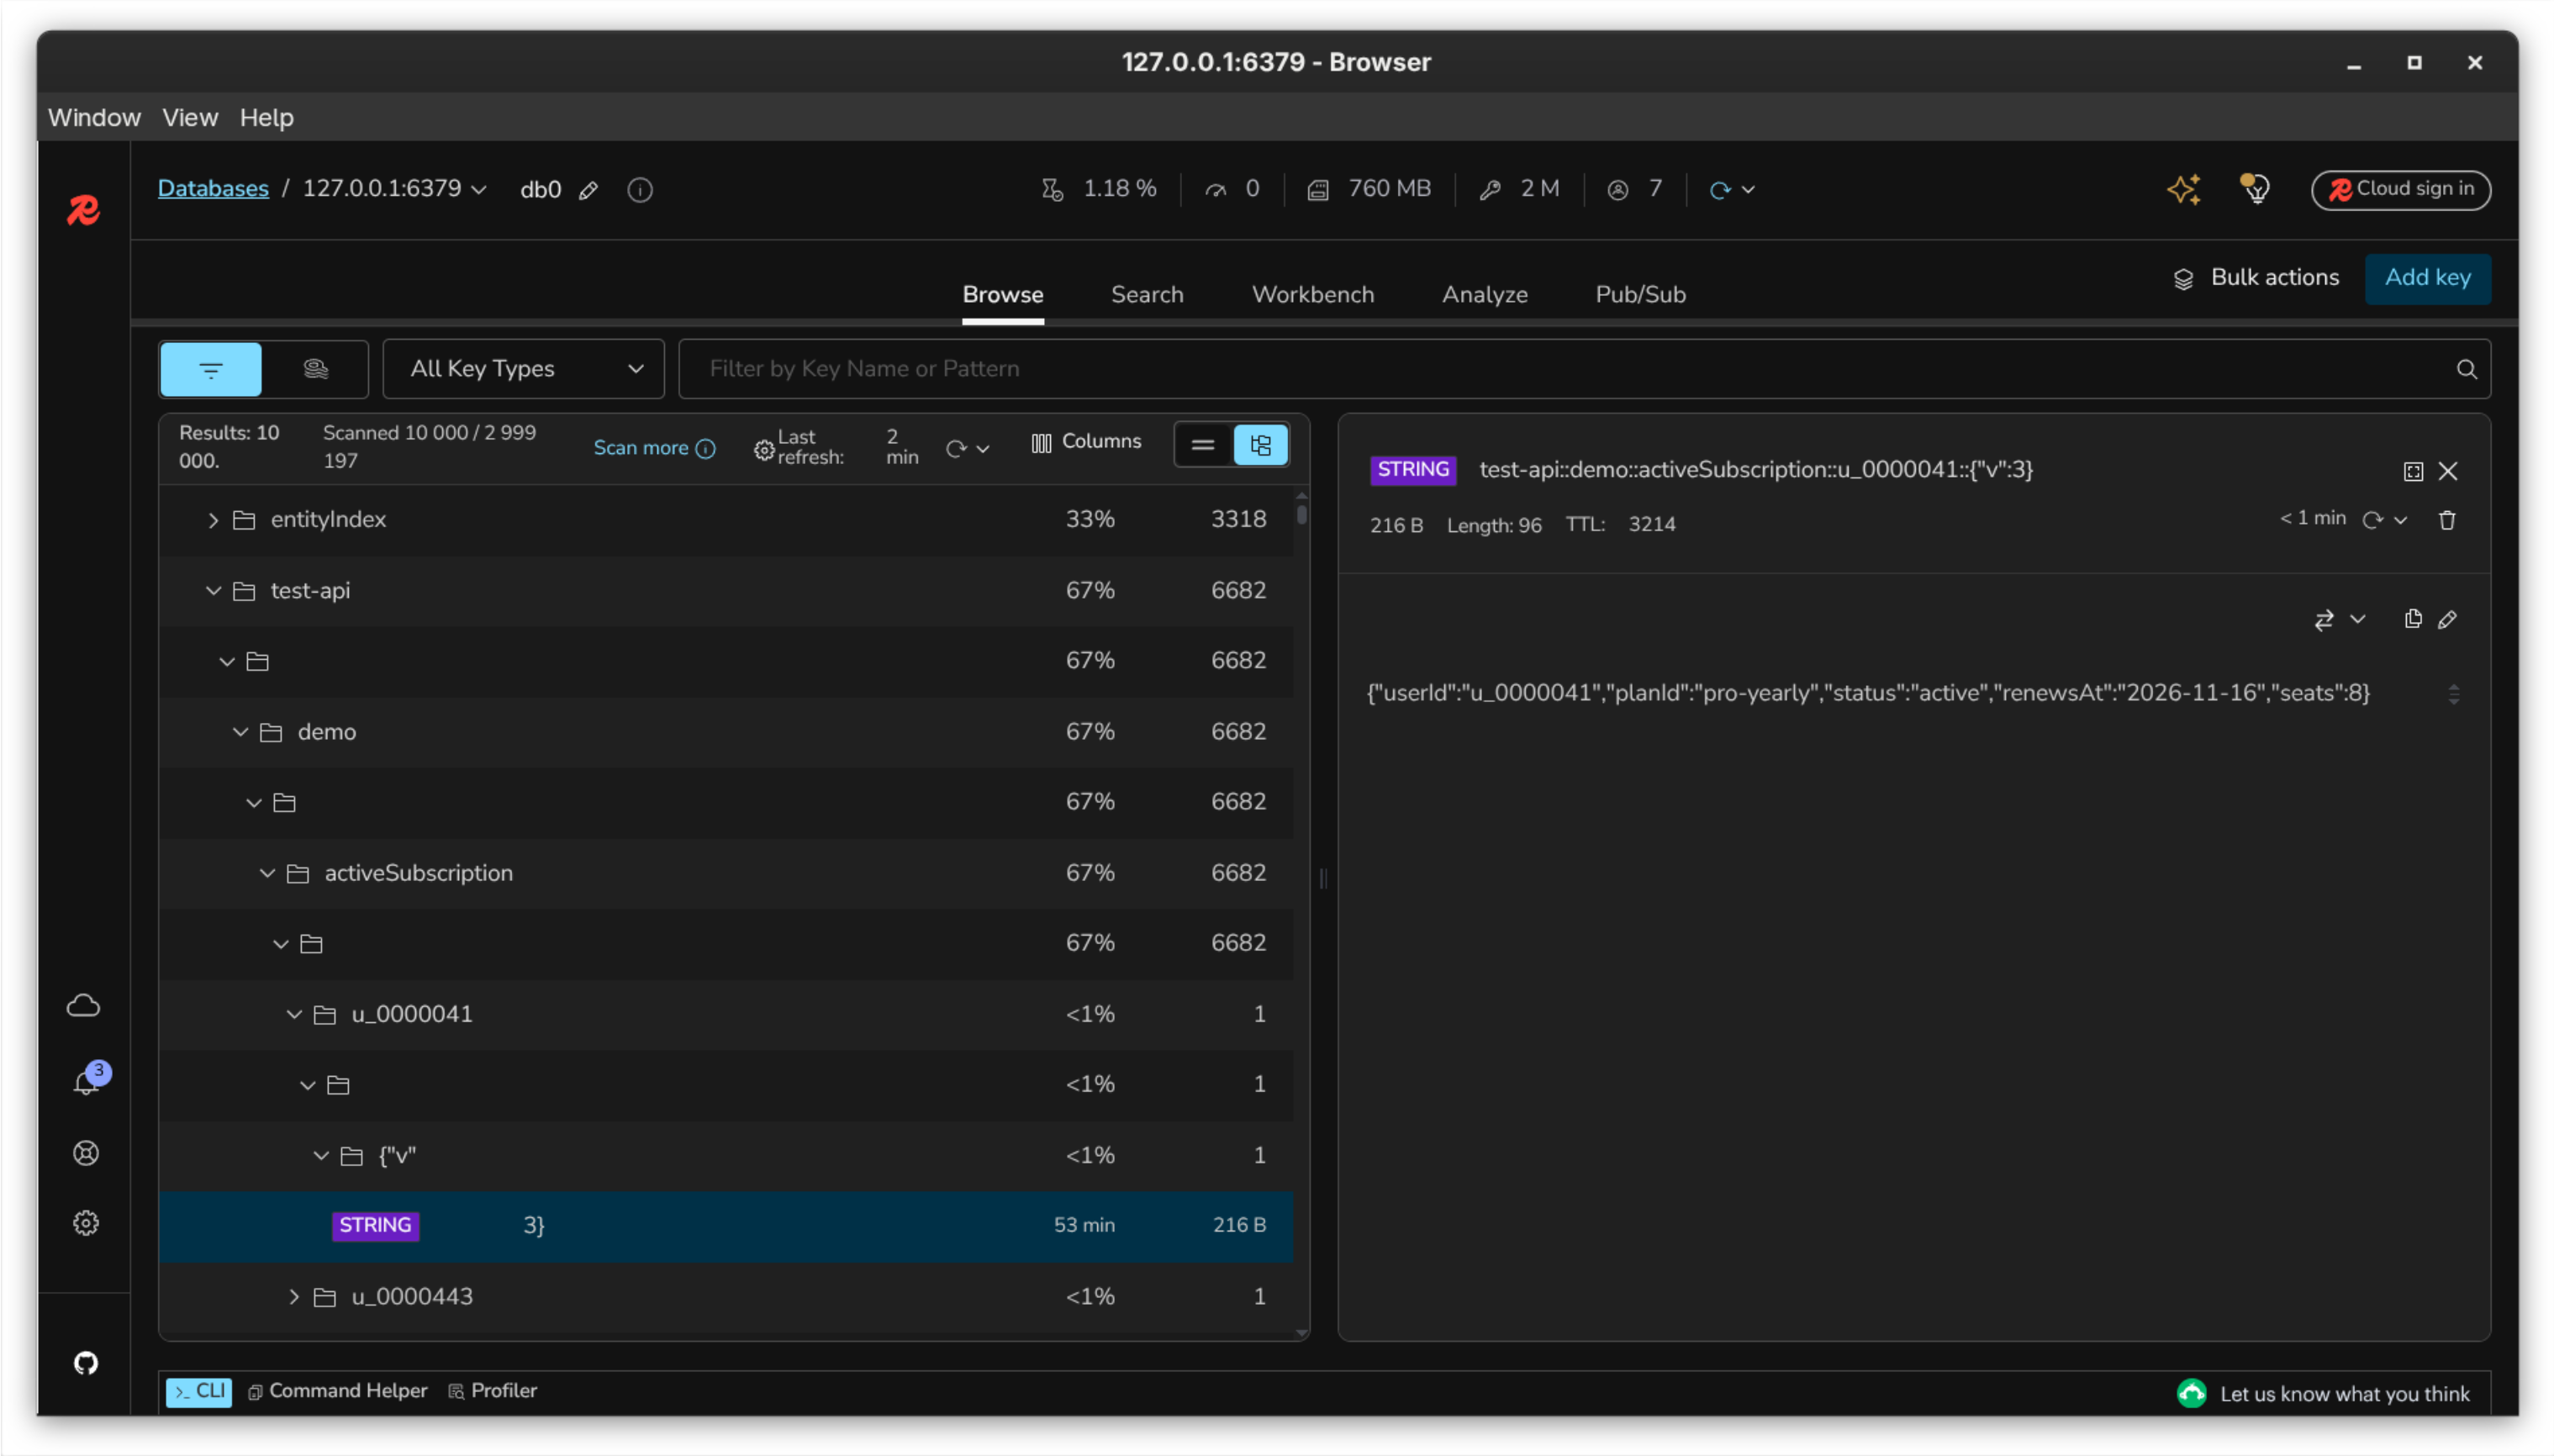Screen dimensions: 2554x1456
Task: Expand the u_0000443 folder
Action: coord(293,1297)
